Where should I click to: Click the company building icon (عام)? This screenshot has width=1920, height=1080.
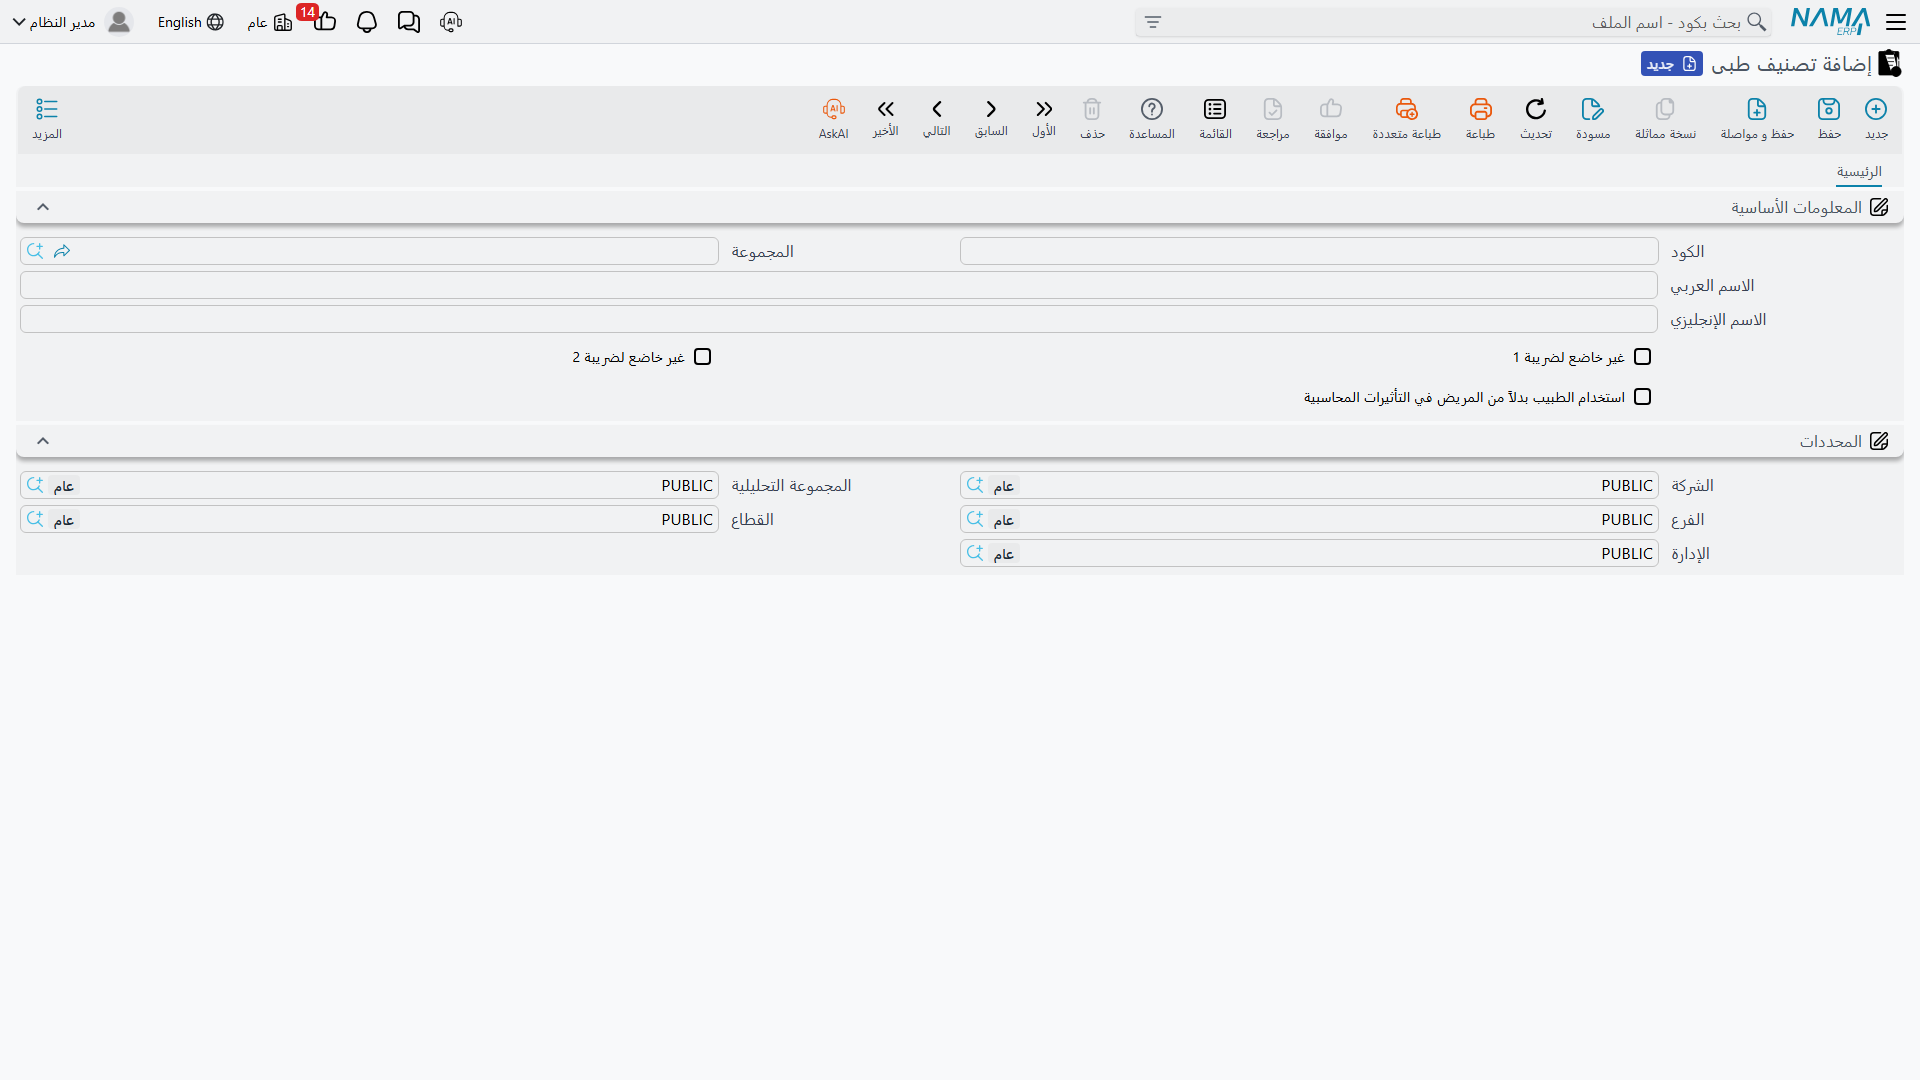click(x=283, y=22)
